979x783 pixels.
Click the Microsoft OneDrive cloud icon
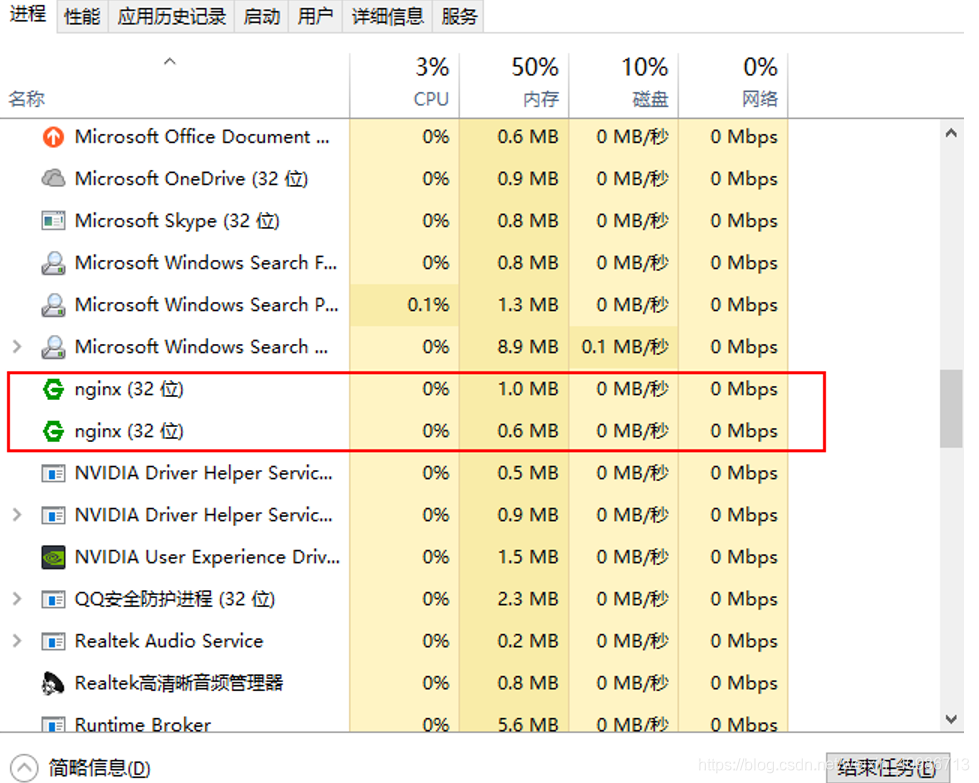53,179
